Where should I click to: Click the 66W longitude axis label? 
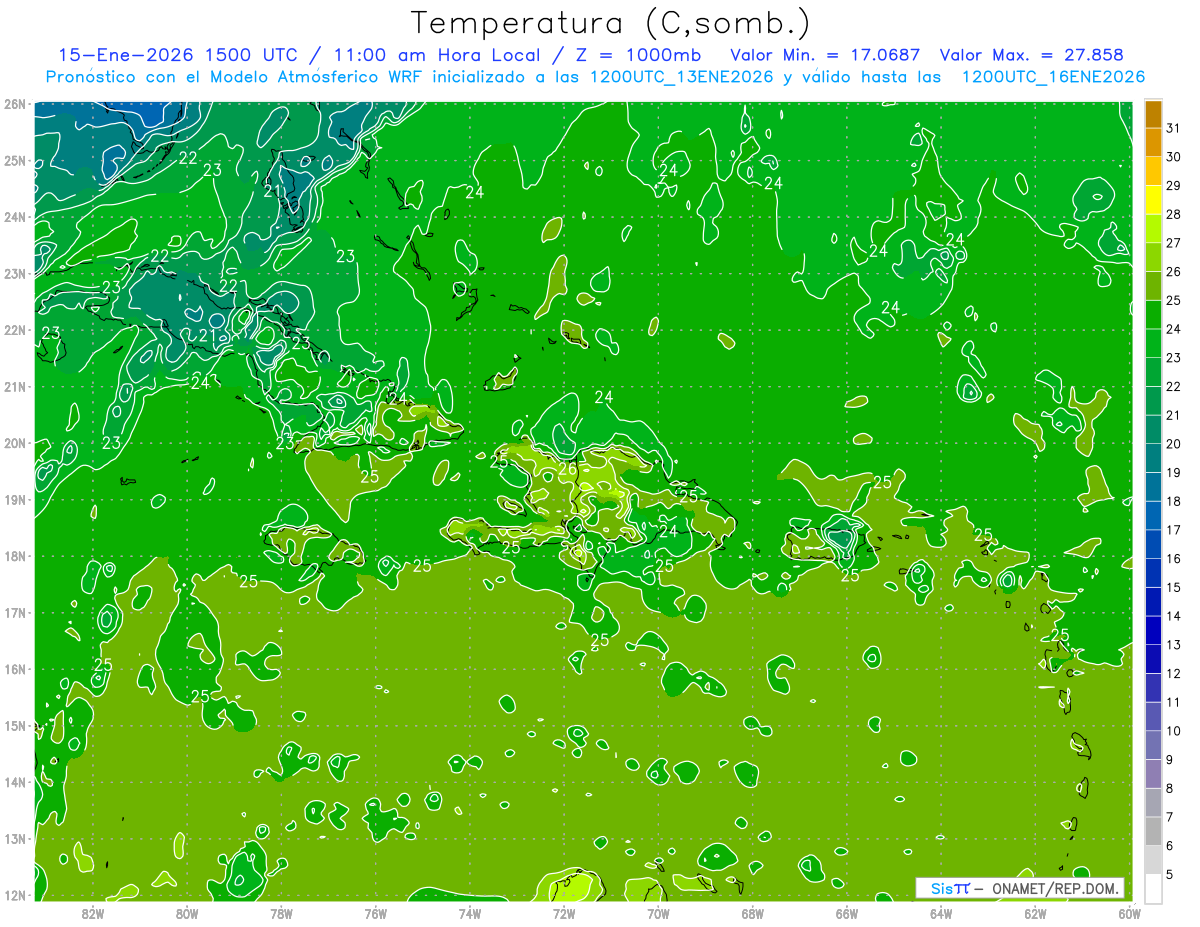coord(847,913)
